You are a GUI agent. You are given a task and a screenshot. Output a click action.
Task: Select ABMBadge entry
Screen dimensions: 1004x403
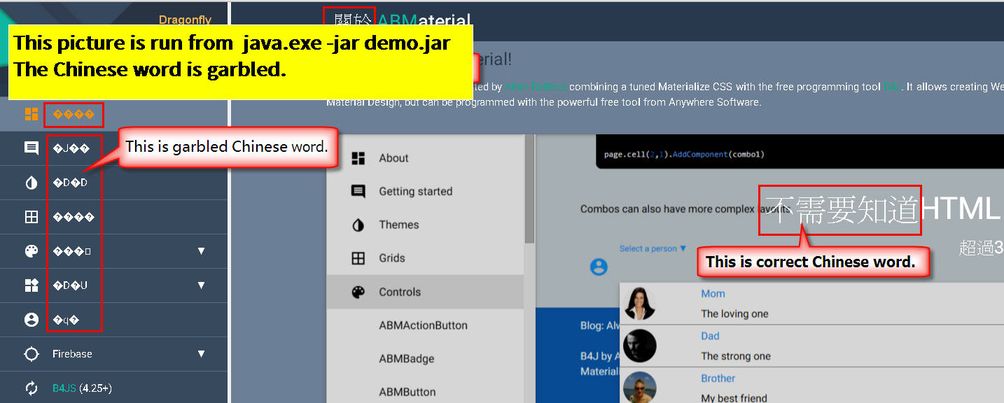click(406, 359)
